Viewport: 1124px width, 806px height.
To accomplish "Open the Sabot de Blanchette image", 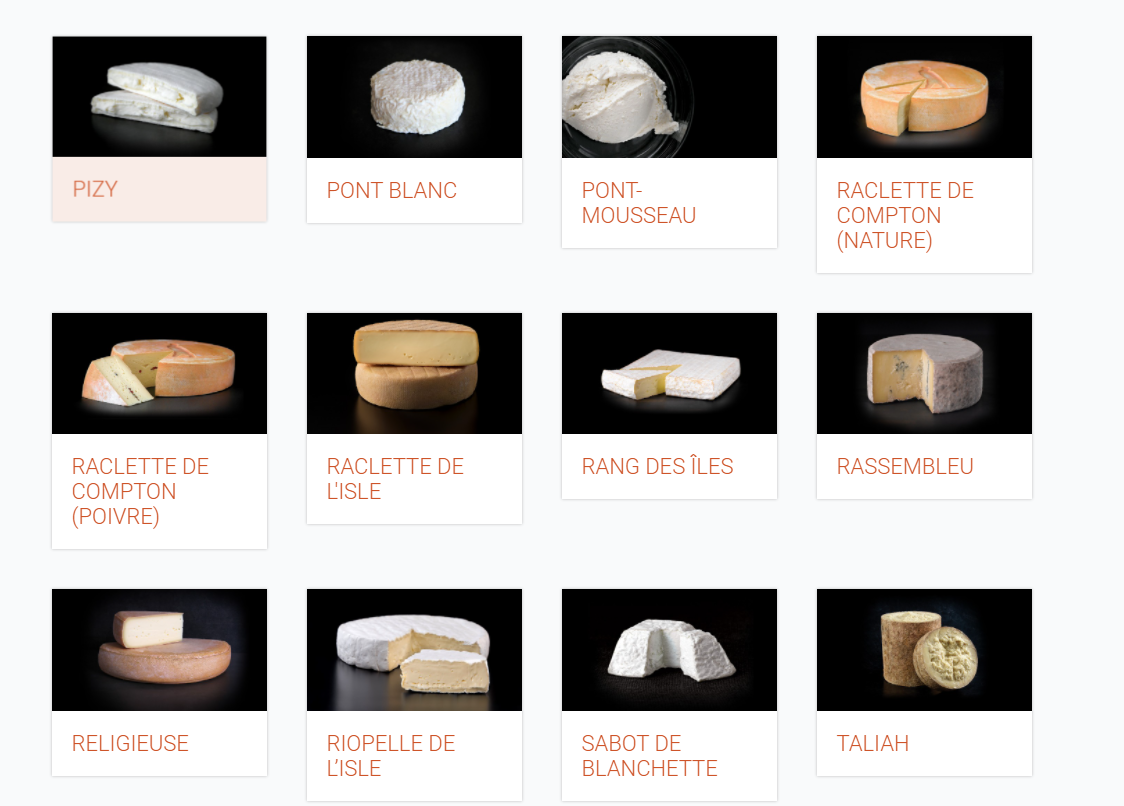I will tap(669, 650).
